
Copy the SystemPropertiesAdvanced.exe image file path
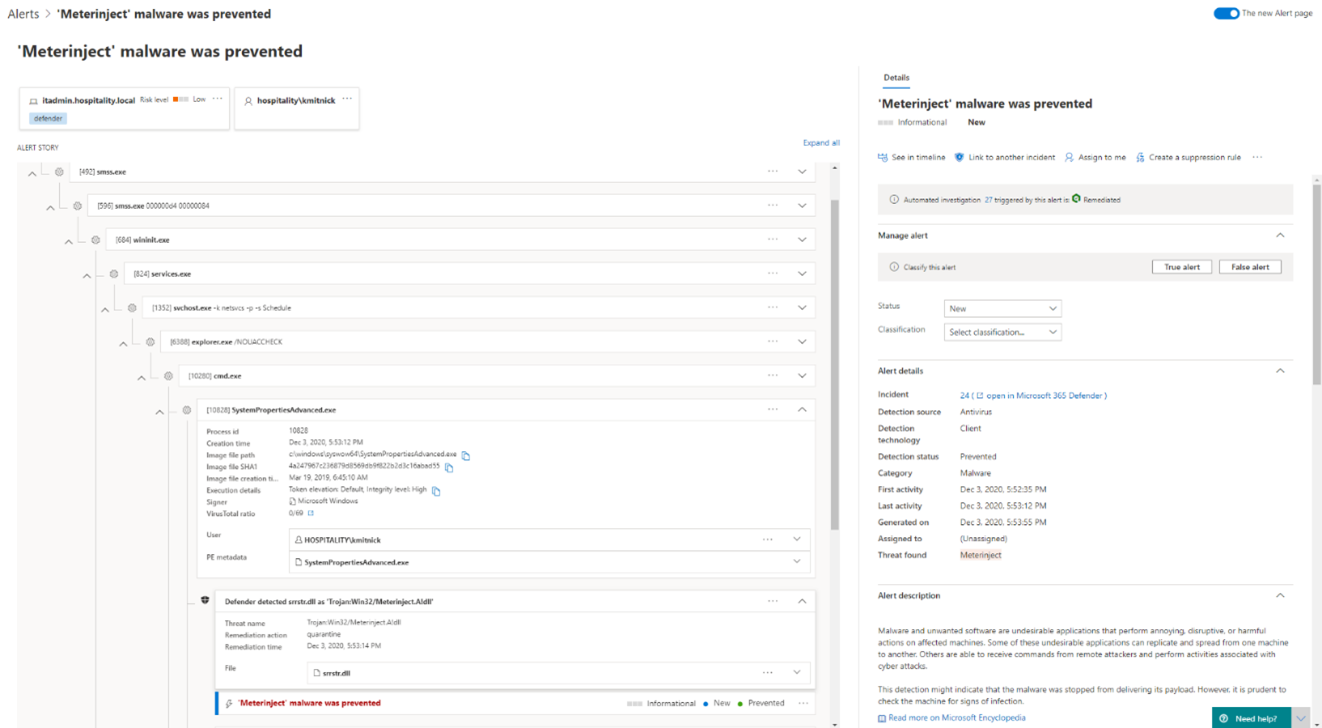465,454
